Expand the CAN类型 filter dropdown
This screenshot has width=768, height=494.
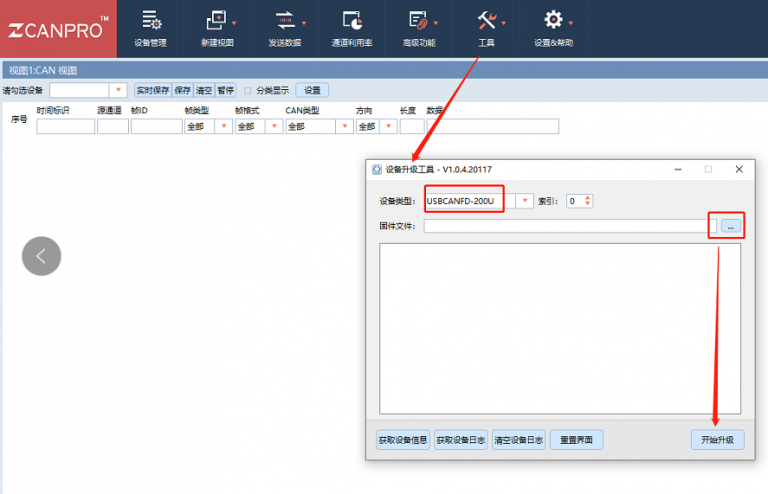click(345, 127)
